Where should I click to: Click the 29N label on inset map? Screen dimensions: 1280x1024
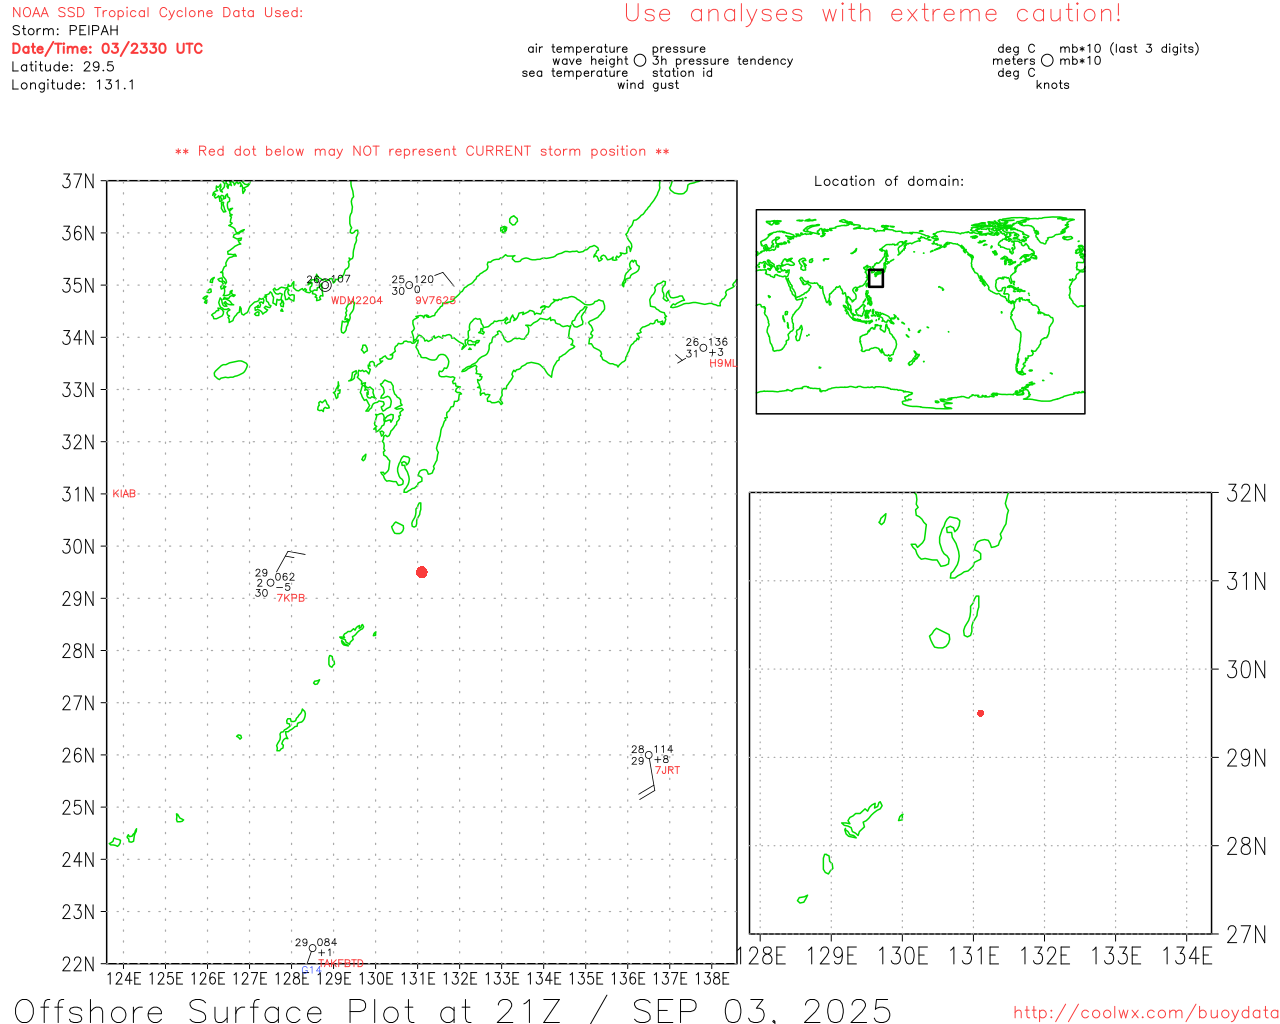coord(1246,758)
